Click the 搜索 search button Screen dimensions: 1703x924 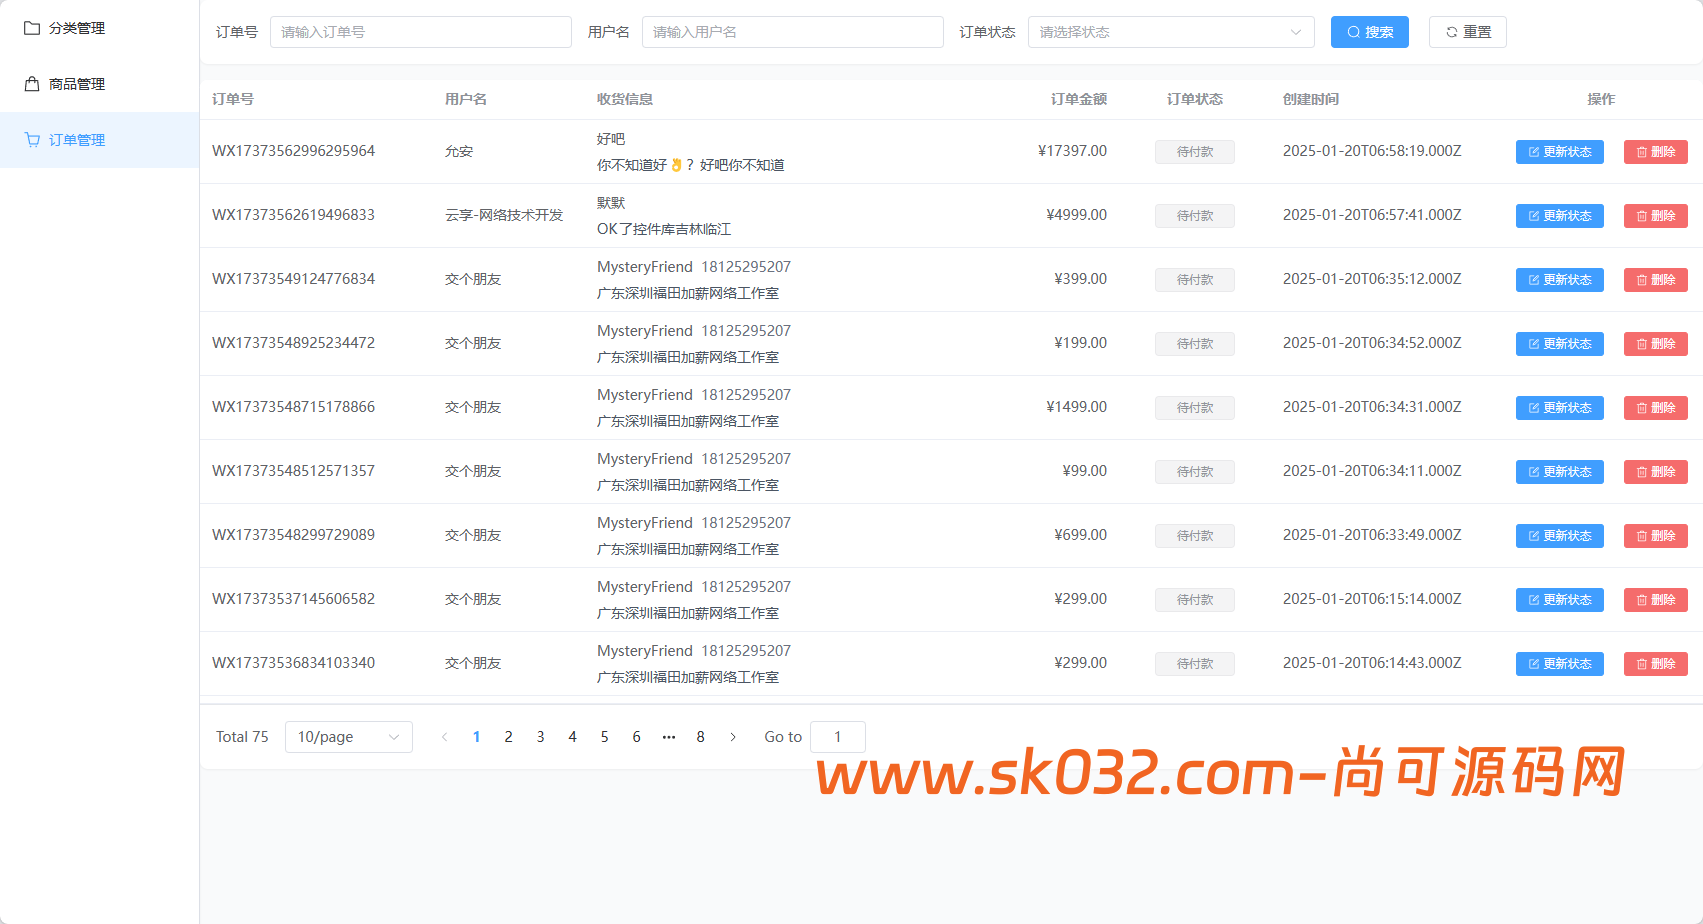(x=1369, y=31)
